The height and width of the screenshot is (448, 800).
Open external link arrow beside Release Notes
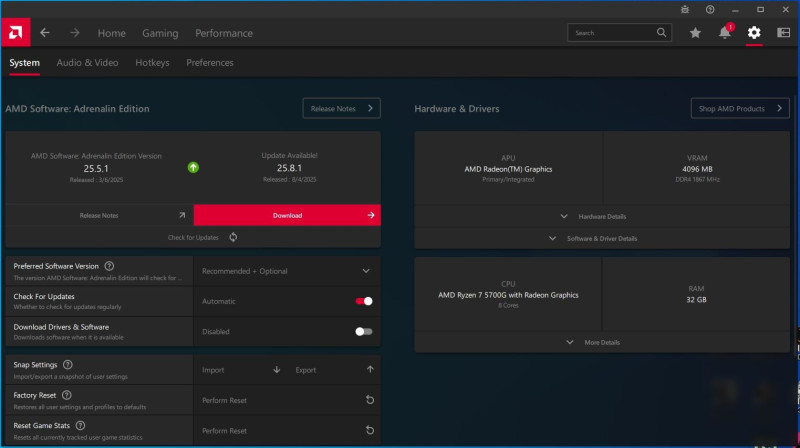(182, 215)
